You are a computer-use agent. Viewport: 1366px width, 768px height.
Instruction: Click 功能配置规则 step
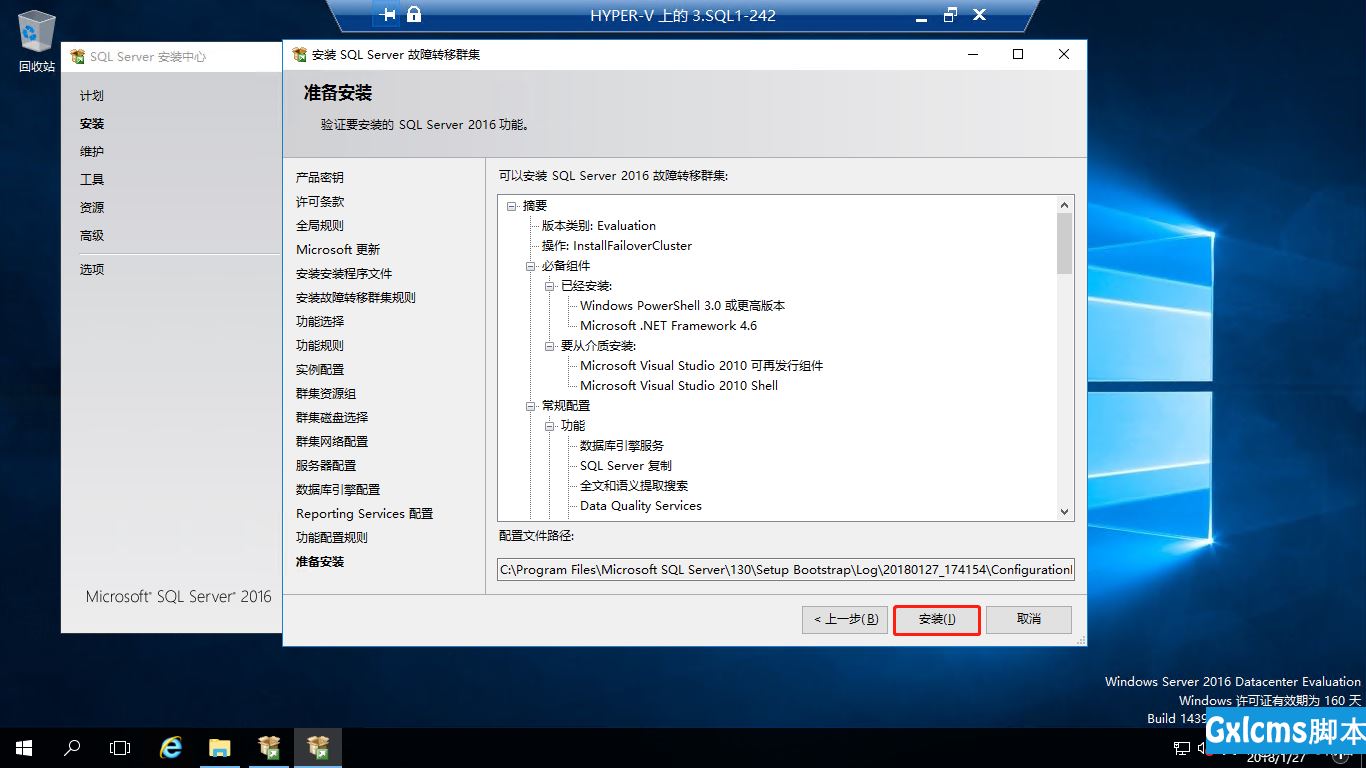click(x=332, y=537)
